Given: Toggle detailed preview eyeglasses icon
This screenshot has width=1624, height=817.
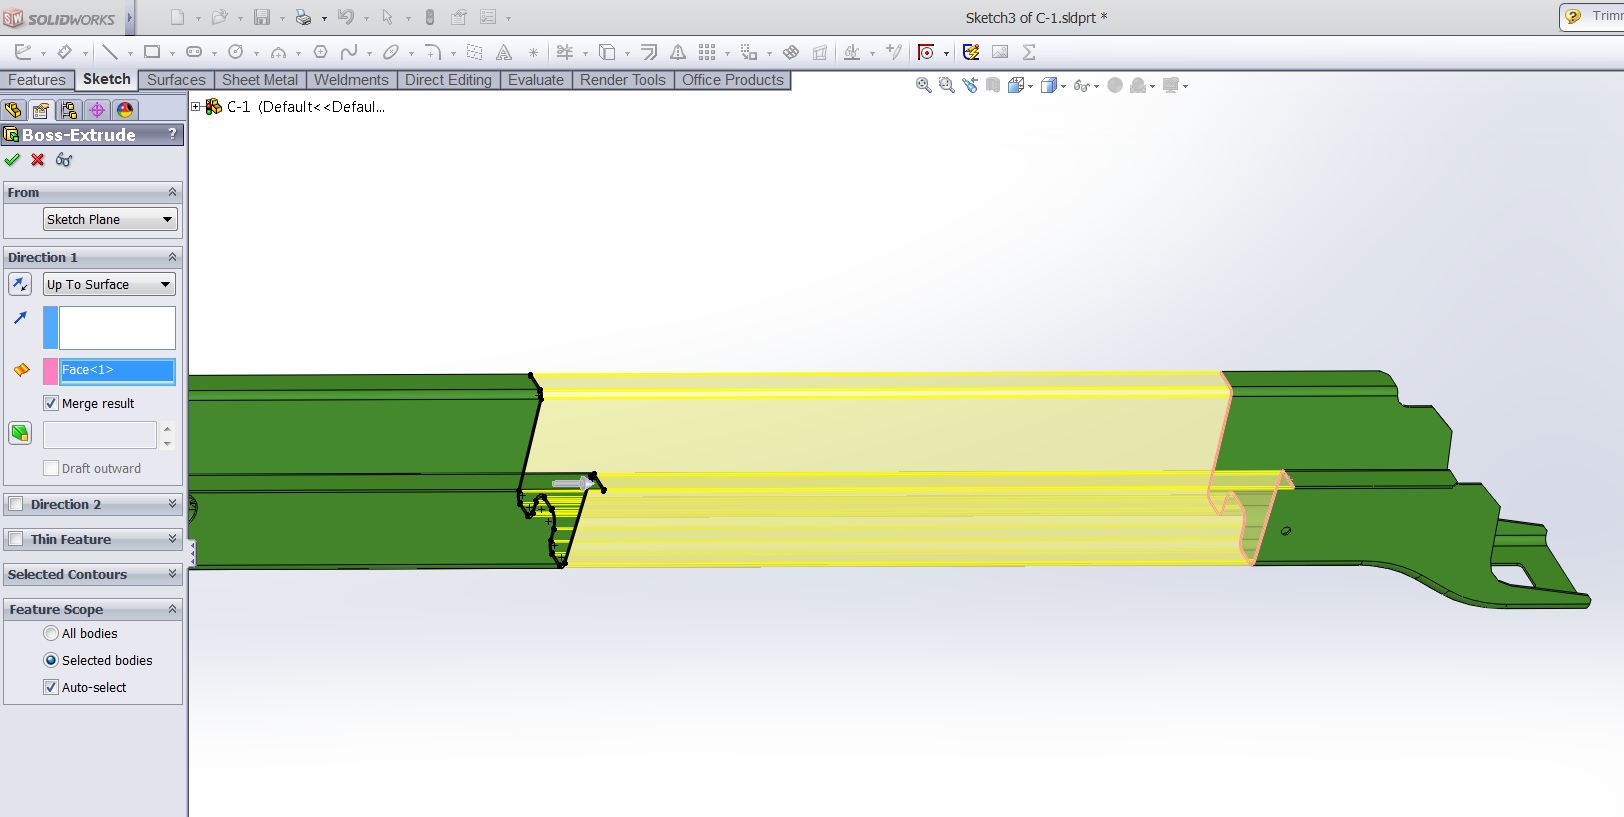Looking at the screenshot, I should pyautogui.click(x=64, y=160).
